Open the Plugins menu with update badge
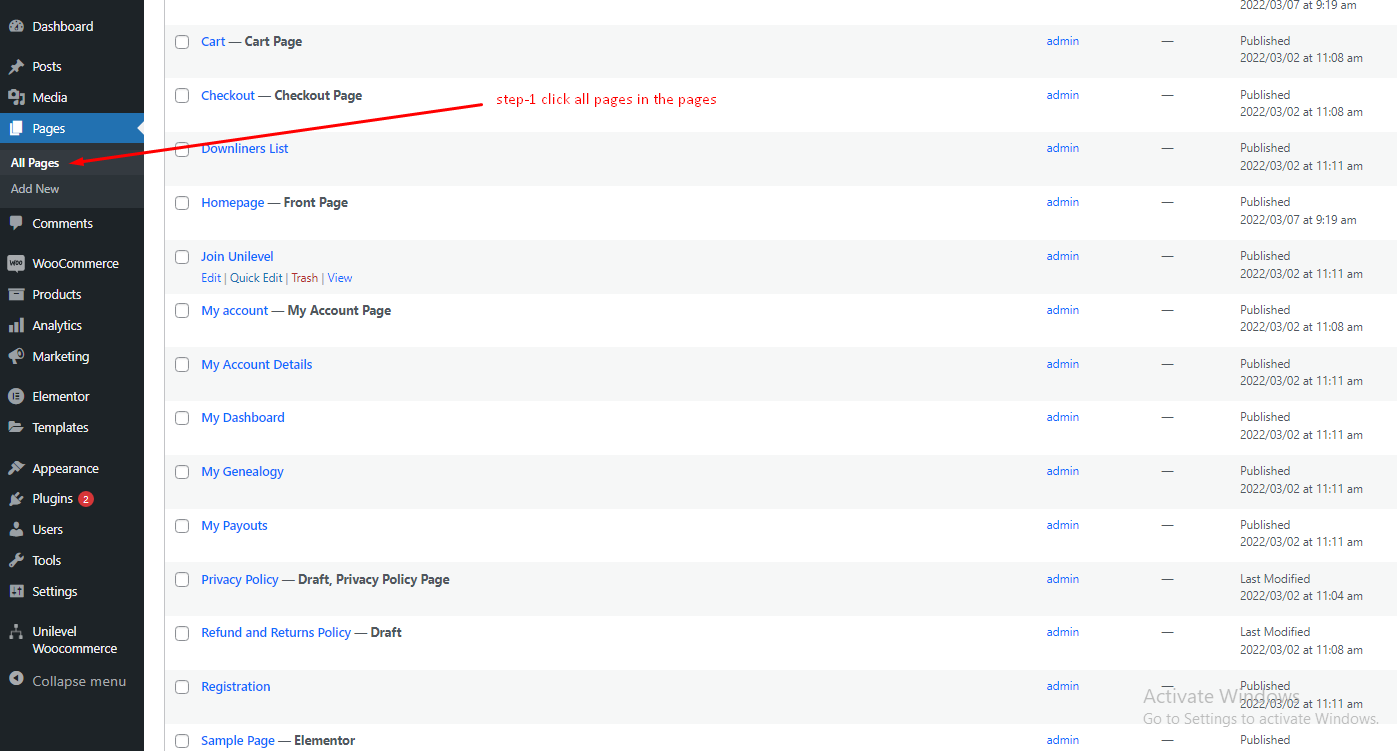The width and height of the screenshot is (1397, 751). [x=53, y=499]
